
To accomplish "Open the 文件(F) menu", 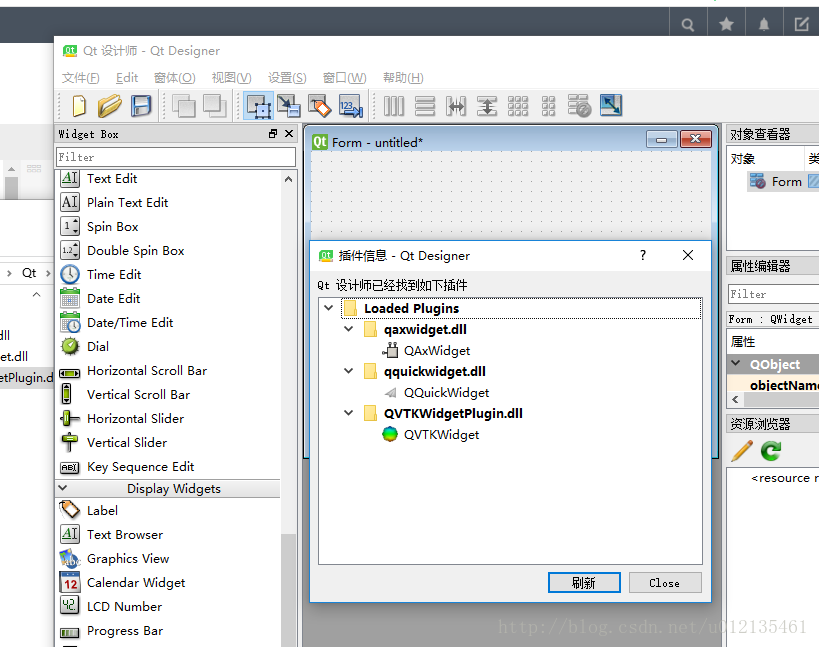I will [80, 78].
